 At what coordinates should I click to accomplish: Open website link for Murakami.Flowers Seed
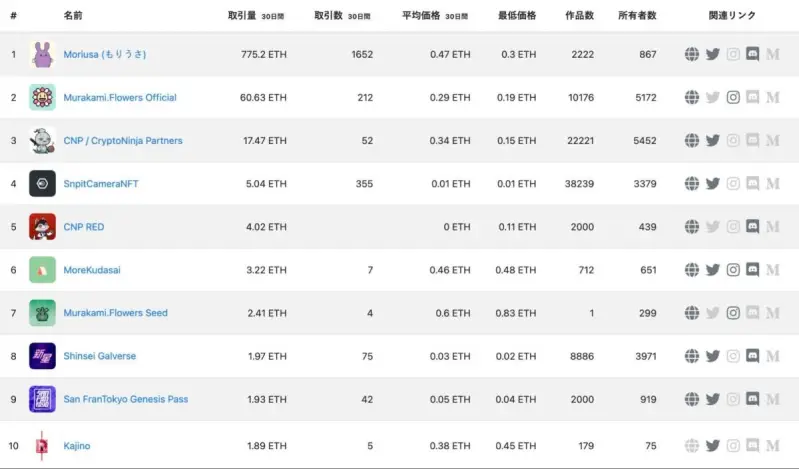[x=691, y=312]
